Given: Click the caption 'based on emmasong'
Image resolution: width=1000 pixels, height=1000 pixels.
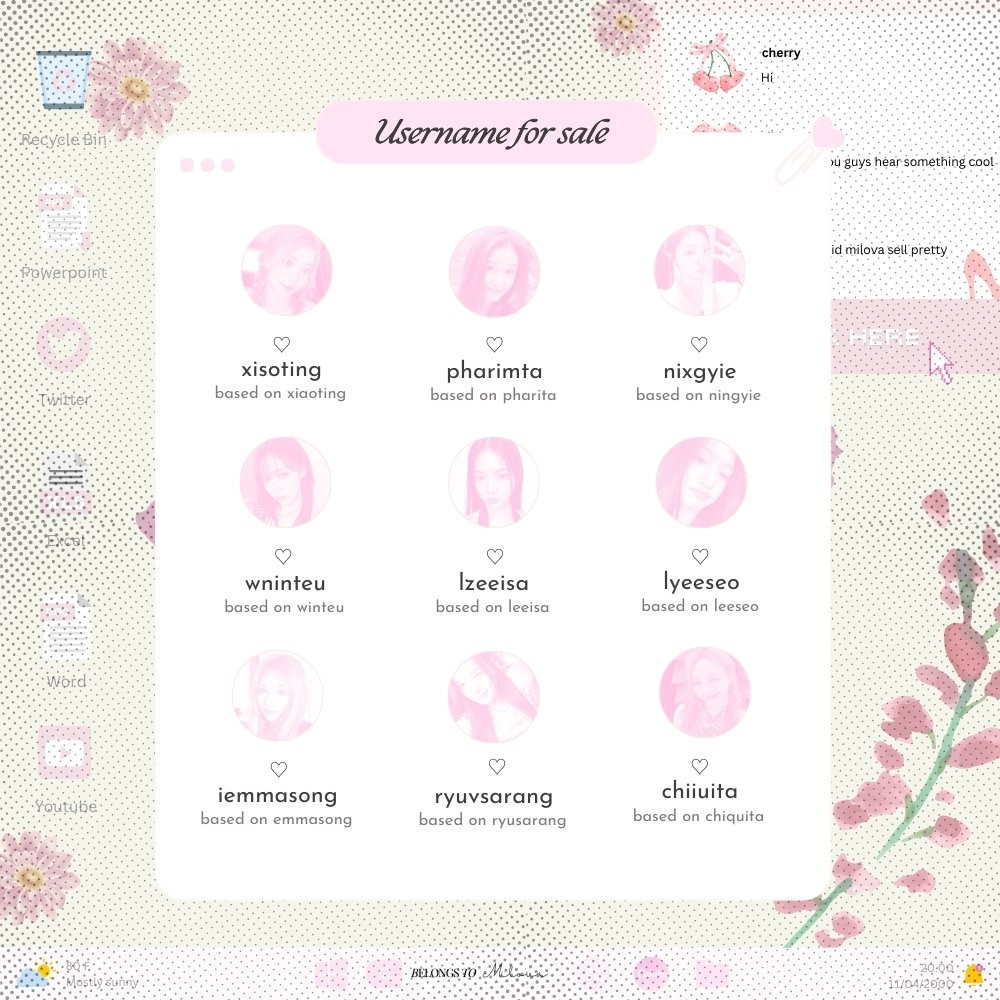Looking at the screenshot, I should [x=276, y=819].
